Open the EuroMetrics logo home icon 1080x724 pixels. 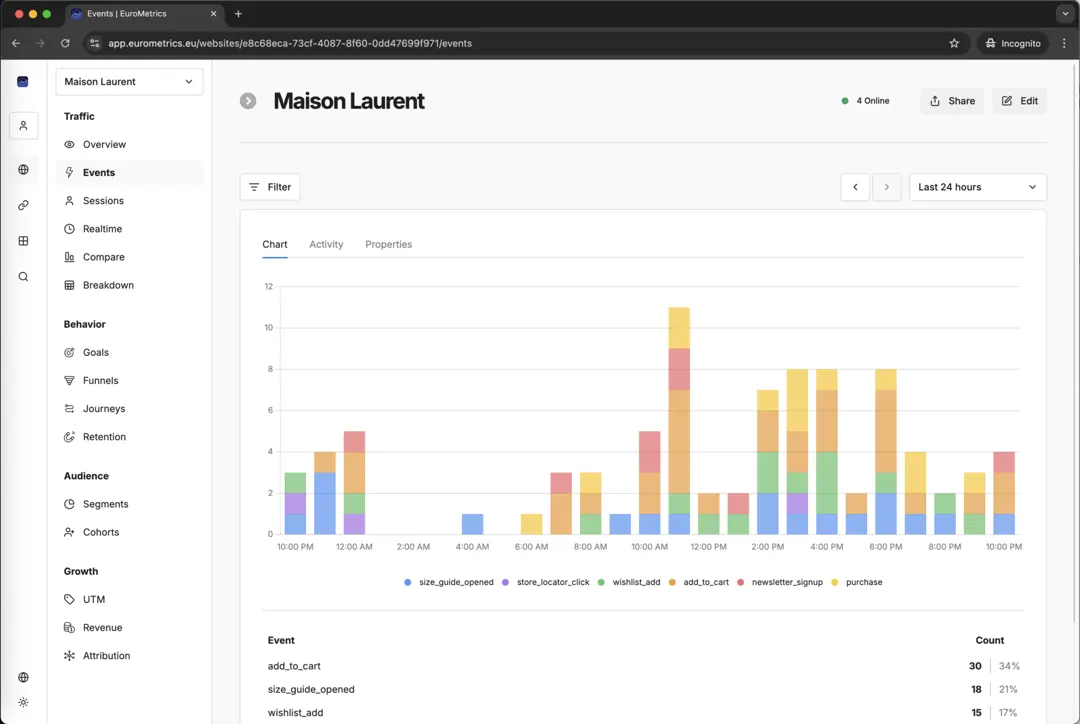[23, 81]
